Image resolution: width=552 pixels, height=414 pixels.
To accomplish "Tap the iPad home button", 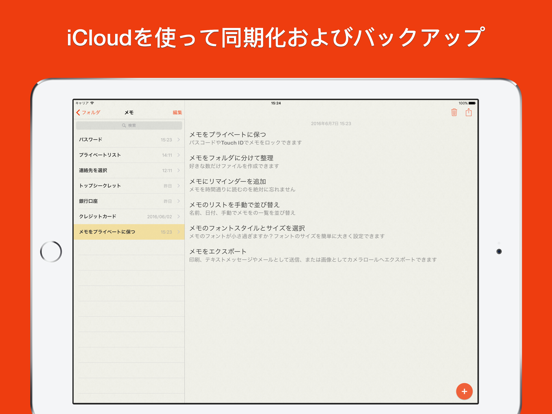I will click(51, 252).
